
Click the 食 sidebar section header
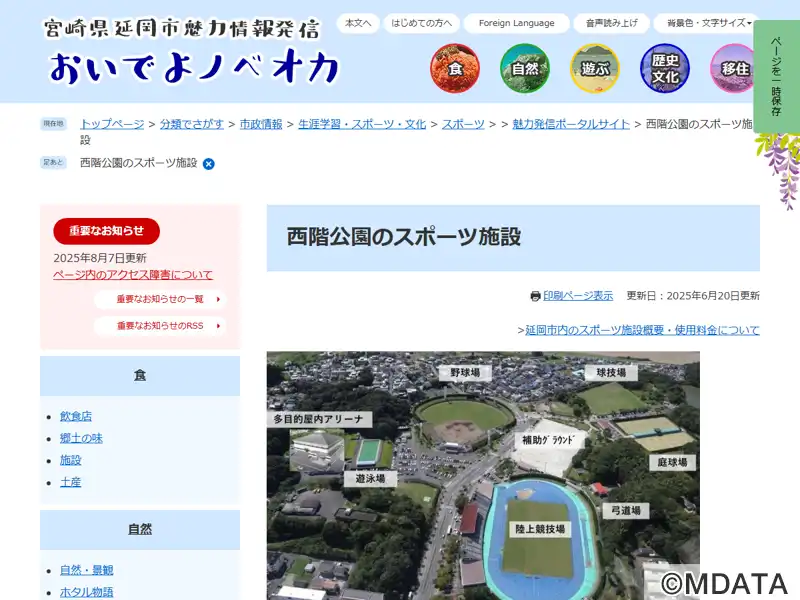pos(140,376)
